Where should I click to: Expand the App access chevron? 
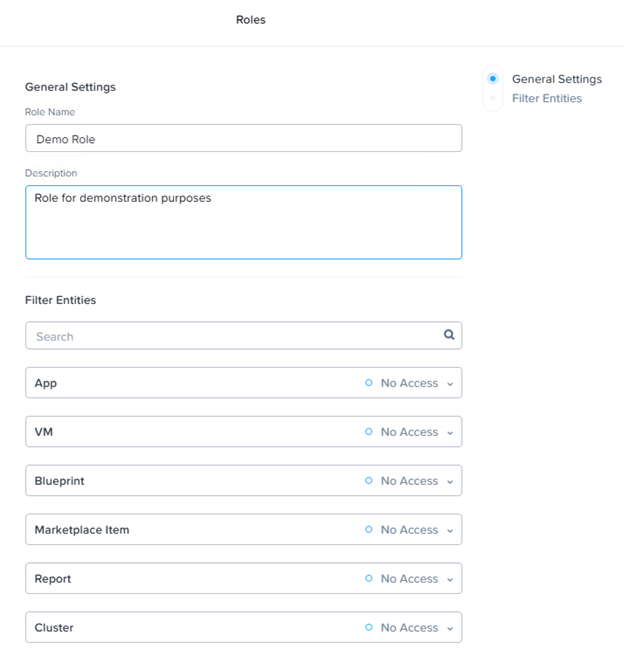tap(450, 384)
